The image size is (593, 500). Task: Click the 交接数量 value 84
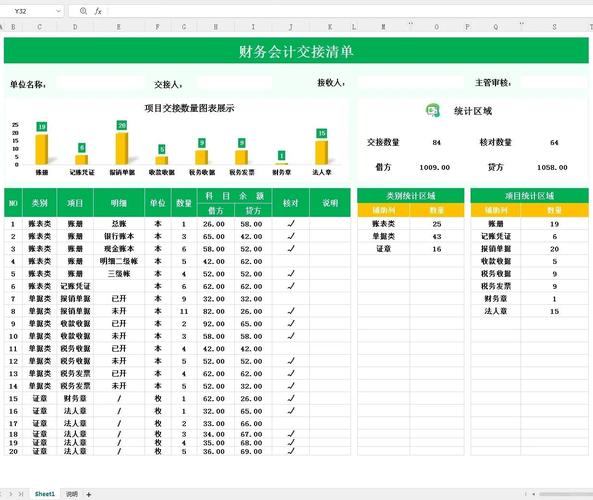(x=436, y=143)
